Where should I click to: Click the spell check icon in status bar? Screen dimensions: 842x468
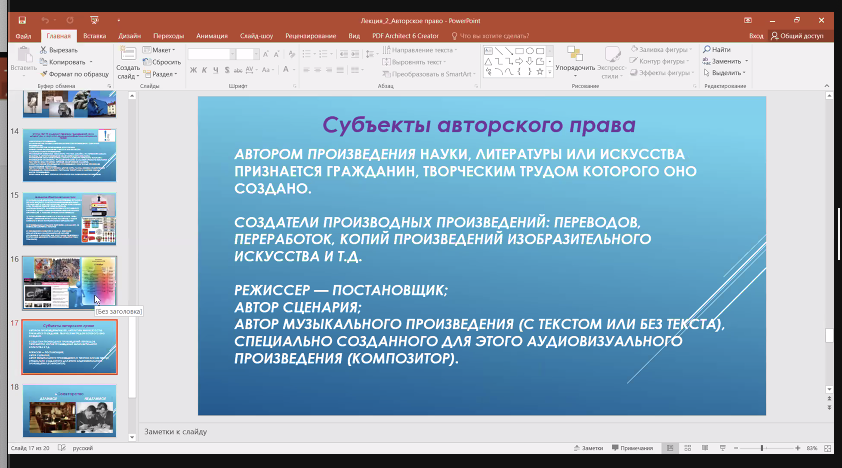(x=62, y=448)
